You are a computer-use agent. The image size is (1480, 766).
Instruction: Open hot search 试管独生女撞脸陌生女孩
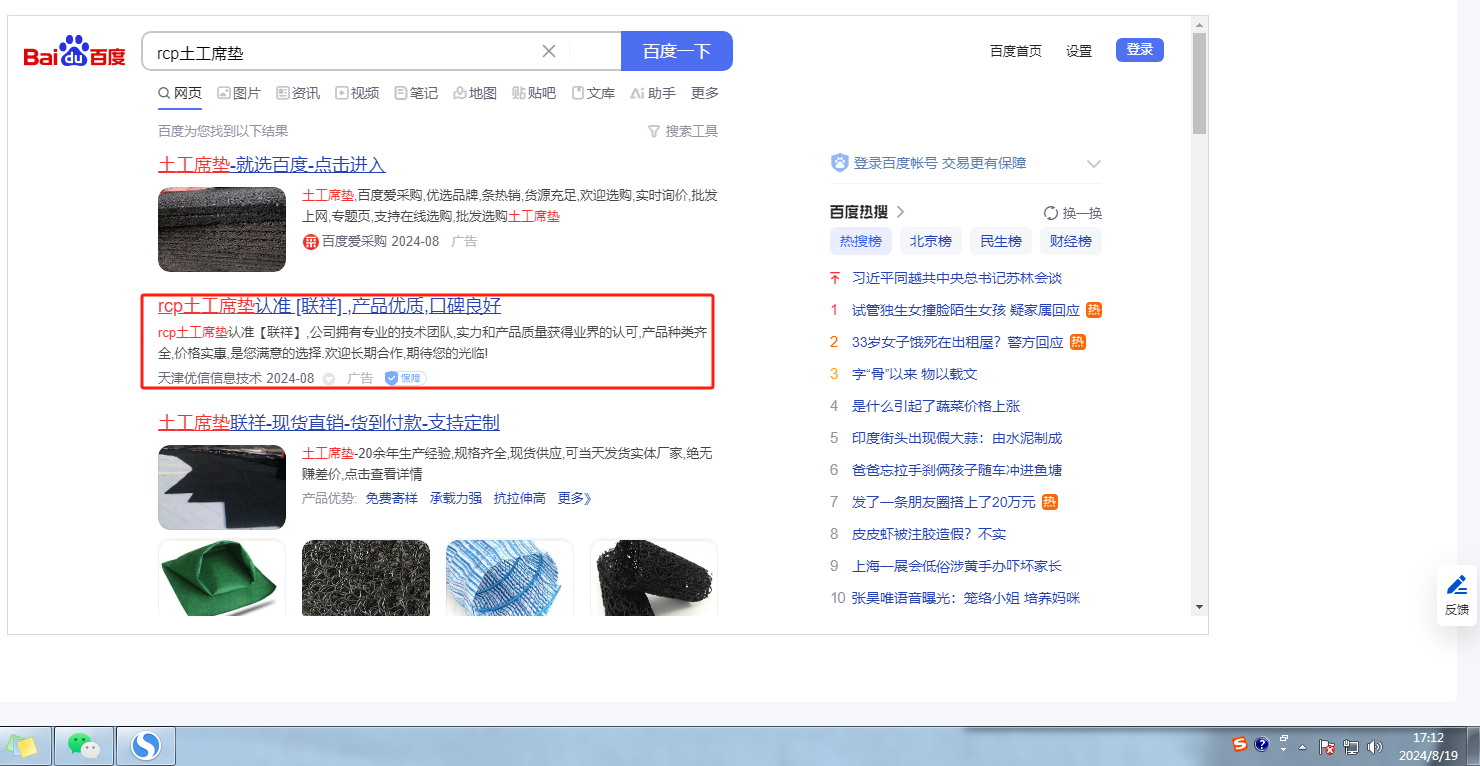click(x=965, y=310)
